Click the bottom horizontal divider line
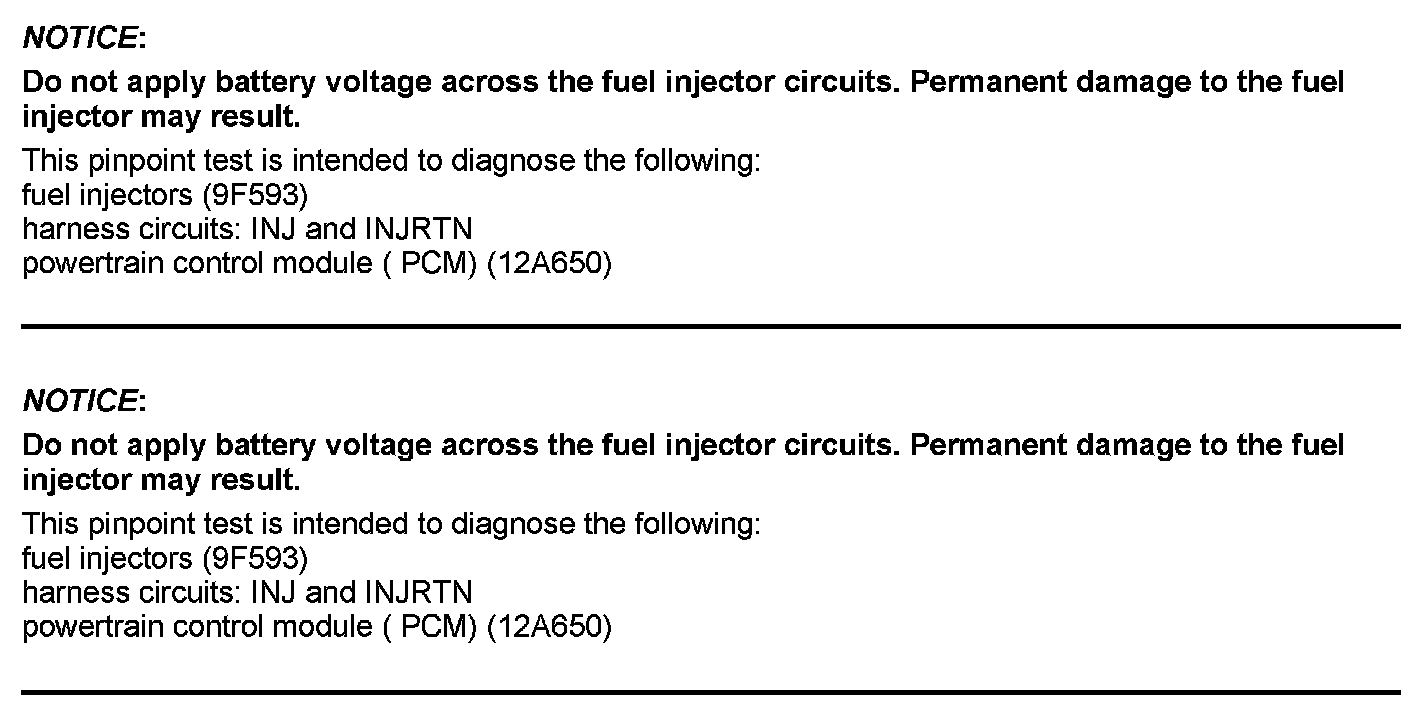 click(710, 691)
